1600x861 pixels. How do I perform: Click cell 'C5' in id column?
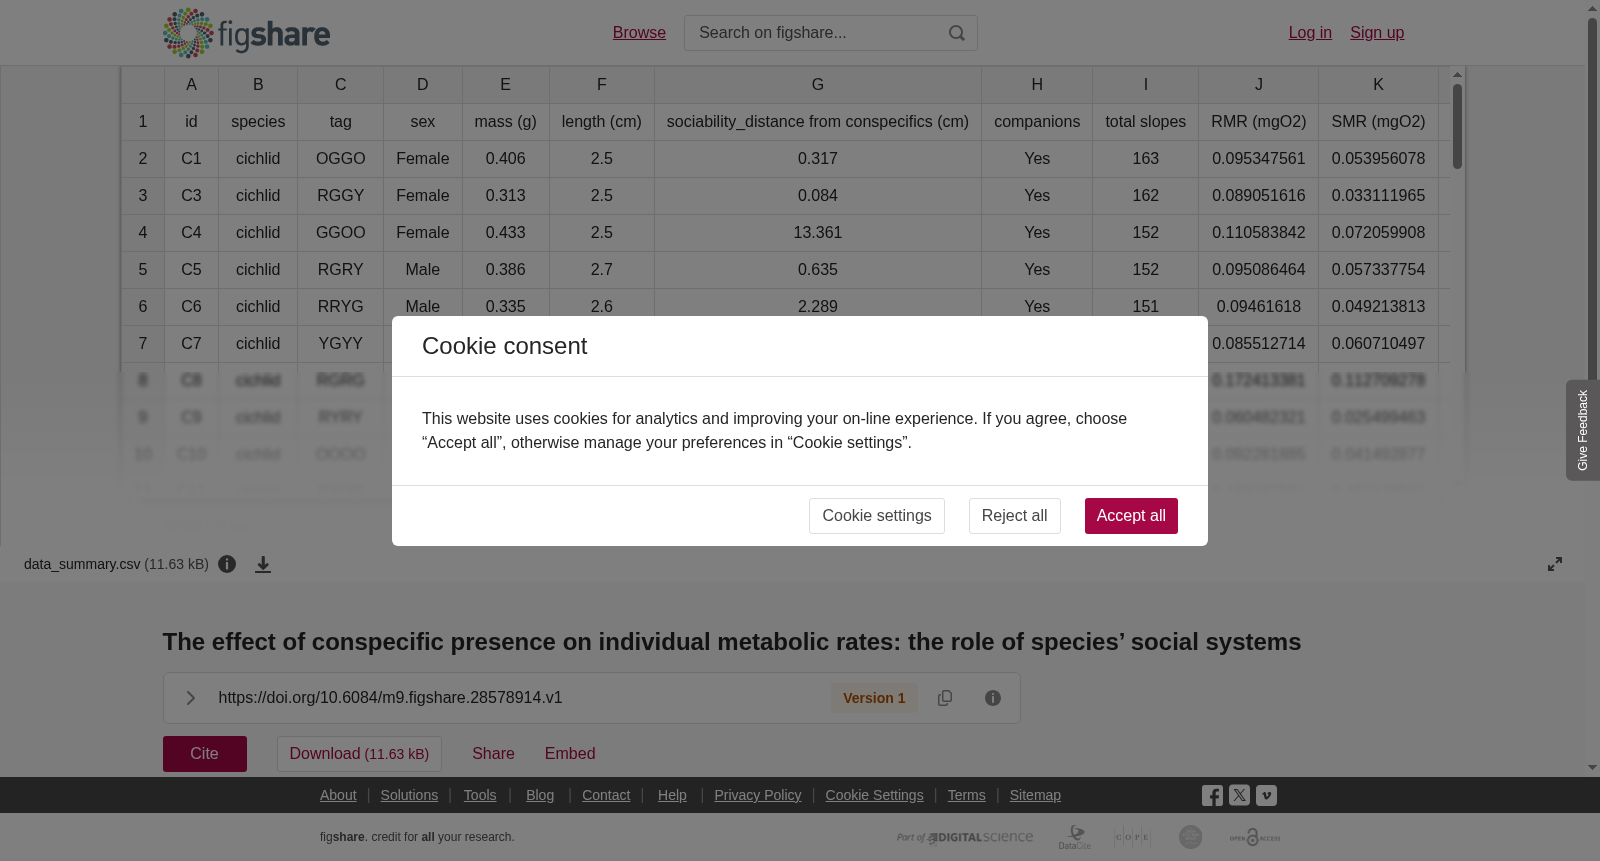191,270
